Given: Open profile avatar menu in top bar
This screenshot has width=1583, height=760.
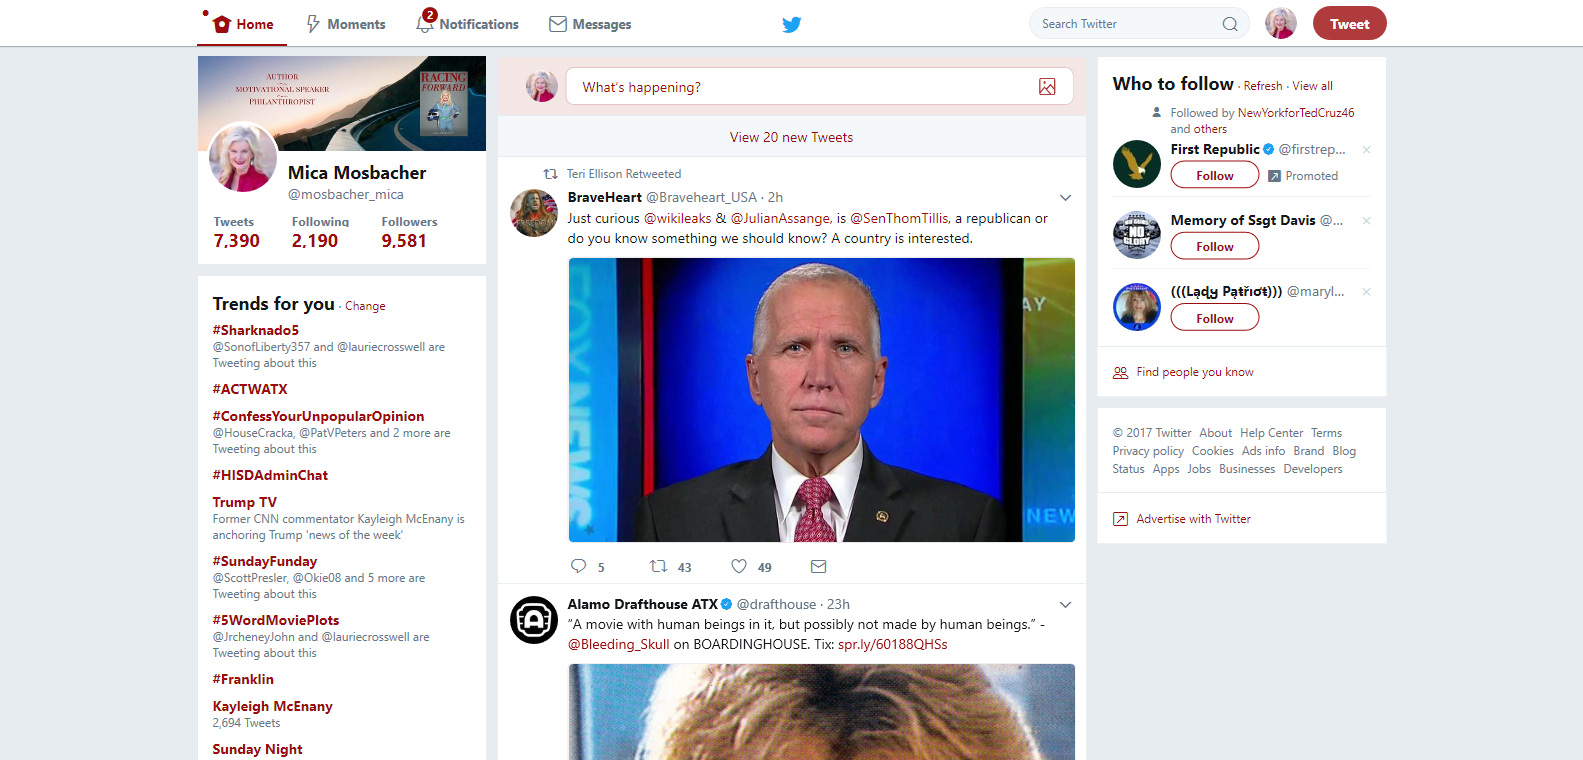Looking at the screenshot, I should point(1281,23).
